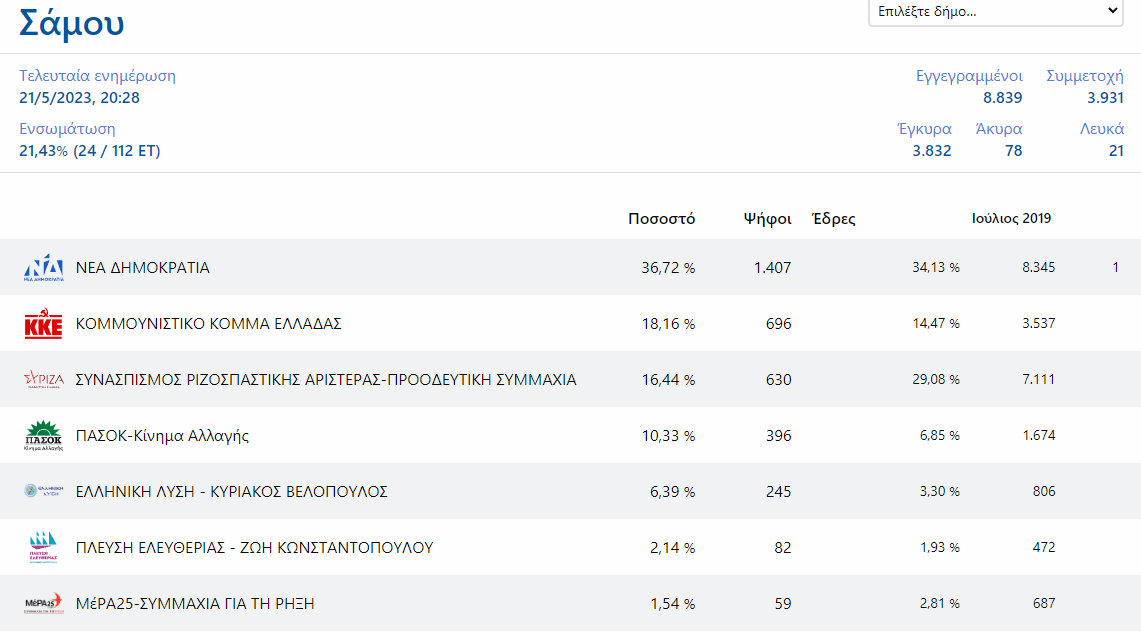The height and width of the screenshot is (633, 1141).
Task: Click the 34,13 % 2019 percentage
Action: [936, 268]
